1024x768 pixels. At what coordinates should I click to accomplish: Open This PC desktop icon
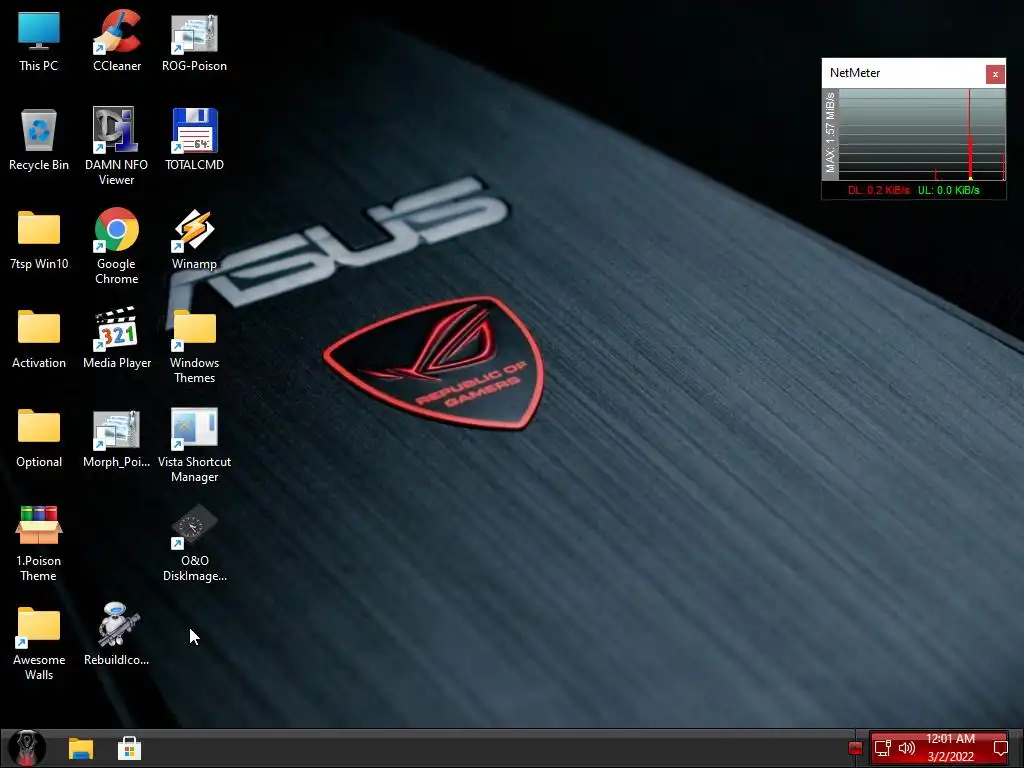(39, 40)
